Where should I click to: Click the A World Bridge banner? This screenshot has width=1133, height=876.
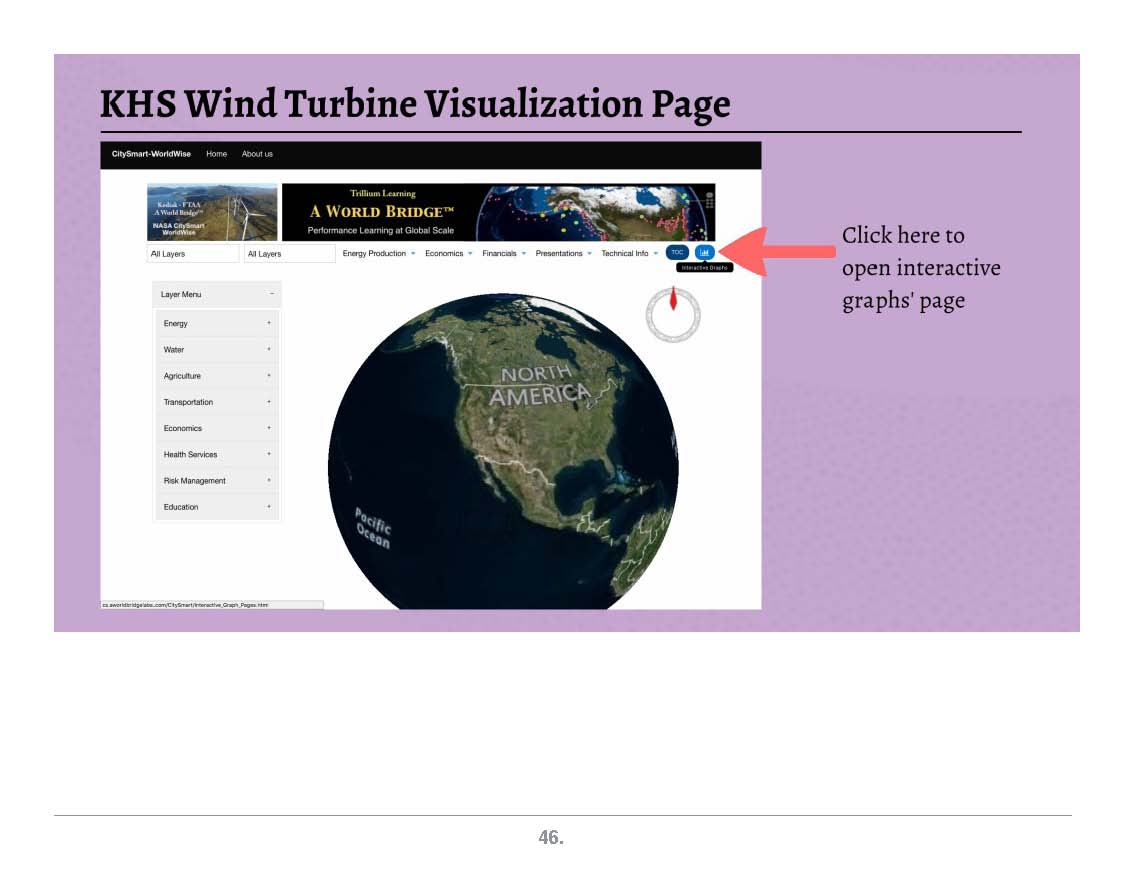tap(498, 212)
